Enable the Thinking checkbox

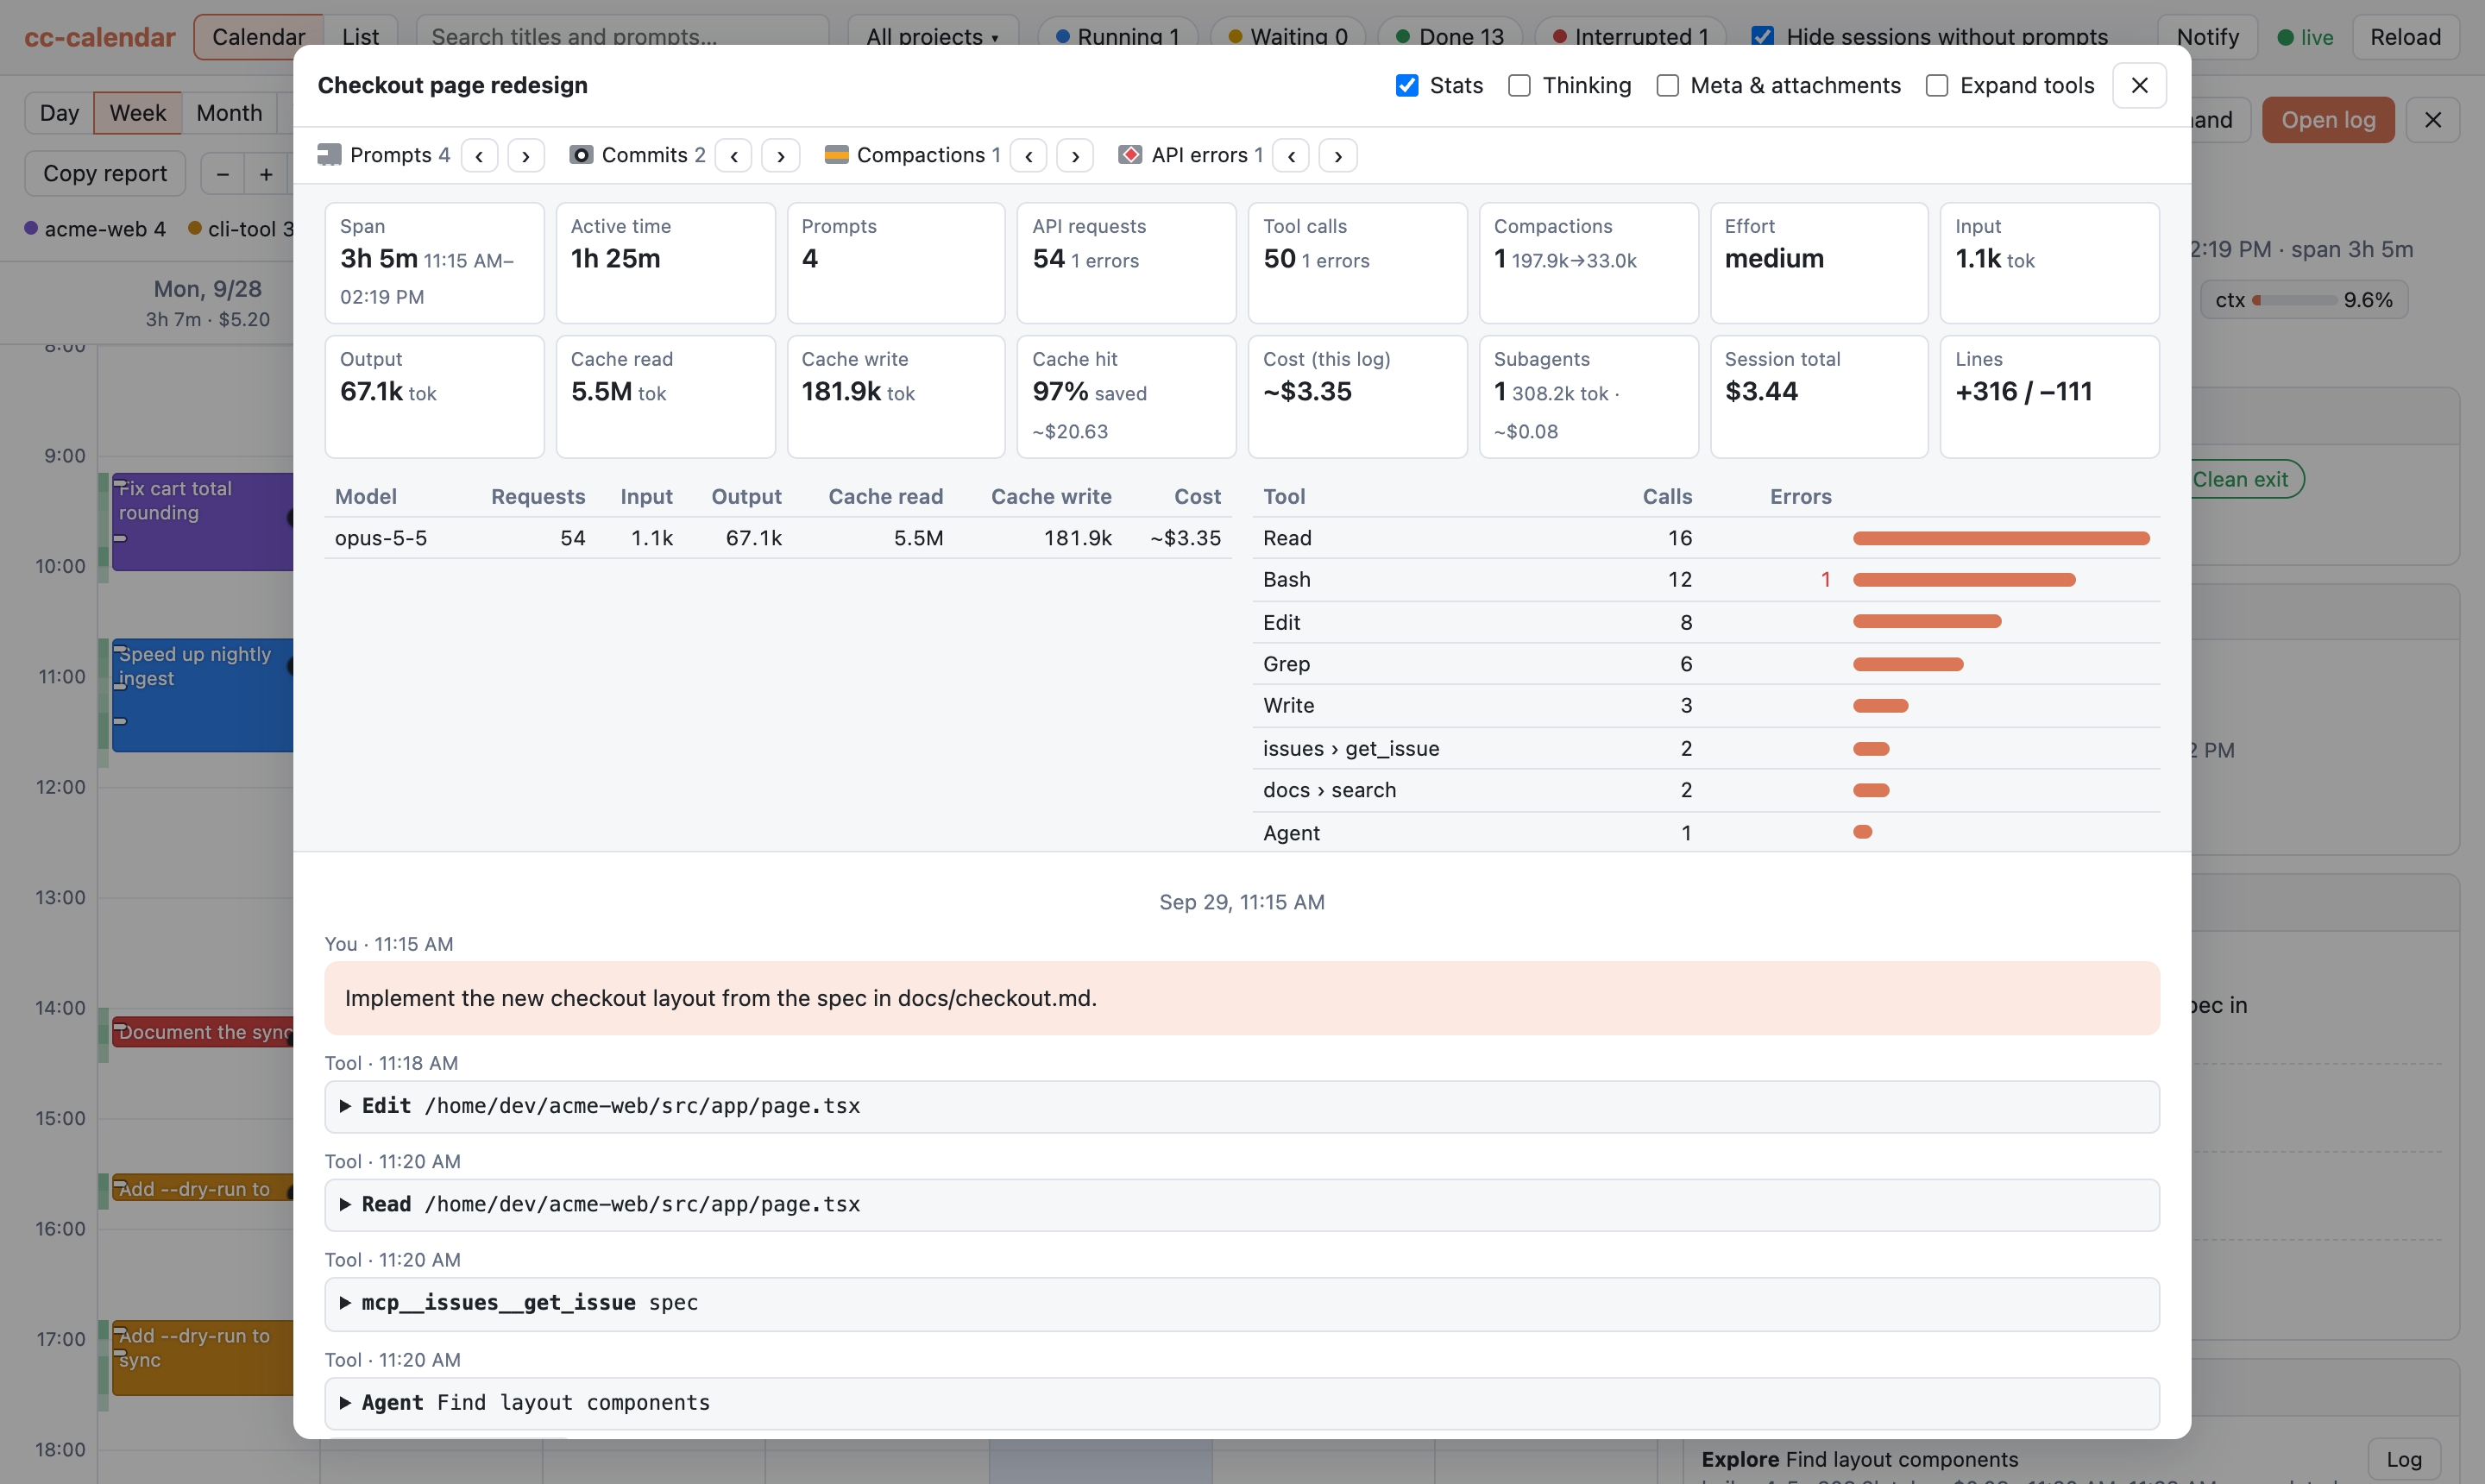click(1519, 85)
